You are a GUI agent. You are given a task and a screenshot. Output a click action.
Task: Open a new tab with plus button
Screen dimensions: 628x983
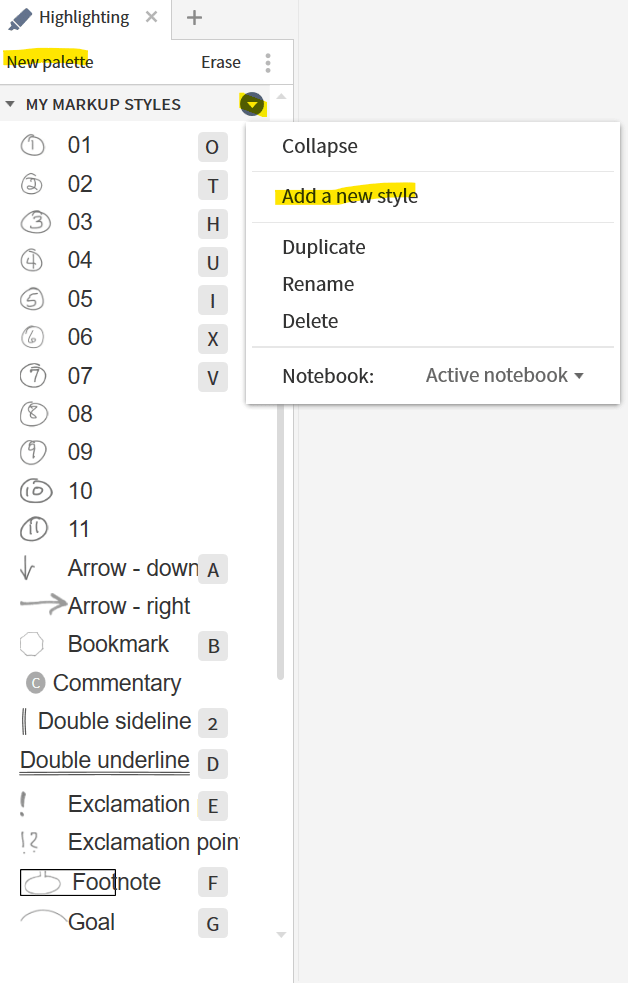[195, 18]
